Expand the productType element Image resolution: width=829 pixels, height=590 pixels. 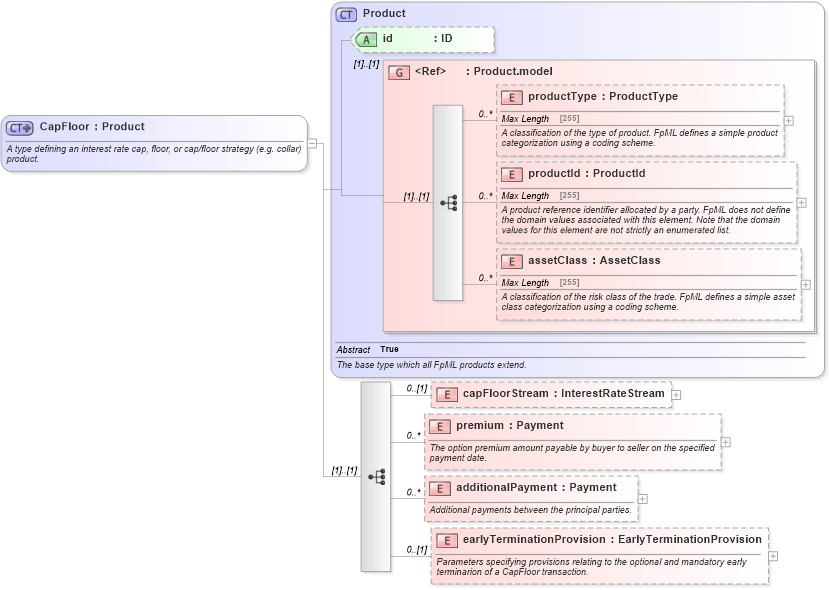pyautogui.click(x=789, y=121)
